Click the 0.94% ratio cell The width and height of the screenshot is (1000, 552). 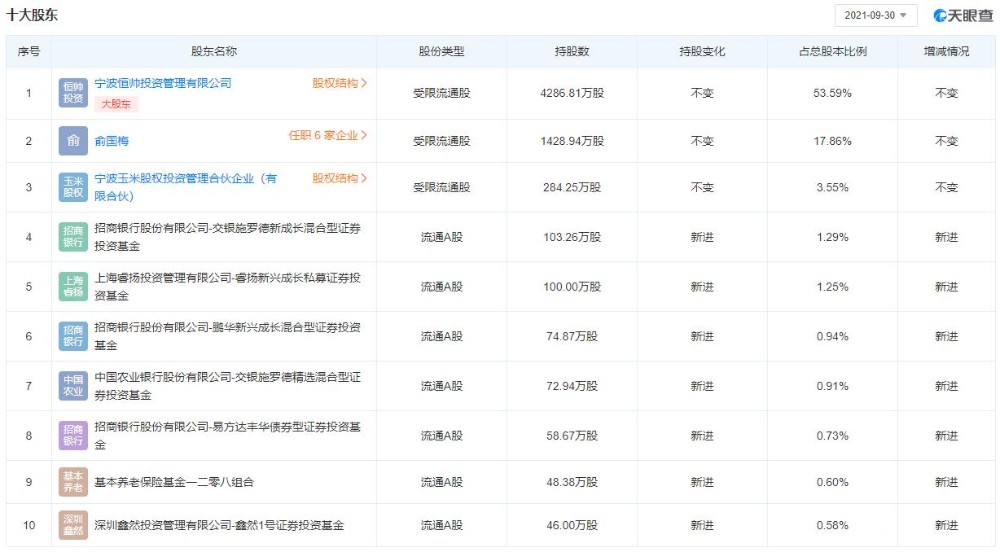pyautogui.click(x=832, y=337)
